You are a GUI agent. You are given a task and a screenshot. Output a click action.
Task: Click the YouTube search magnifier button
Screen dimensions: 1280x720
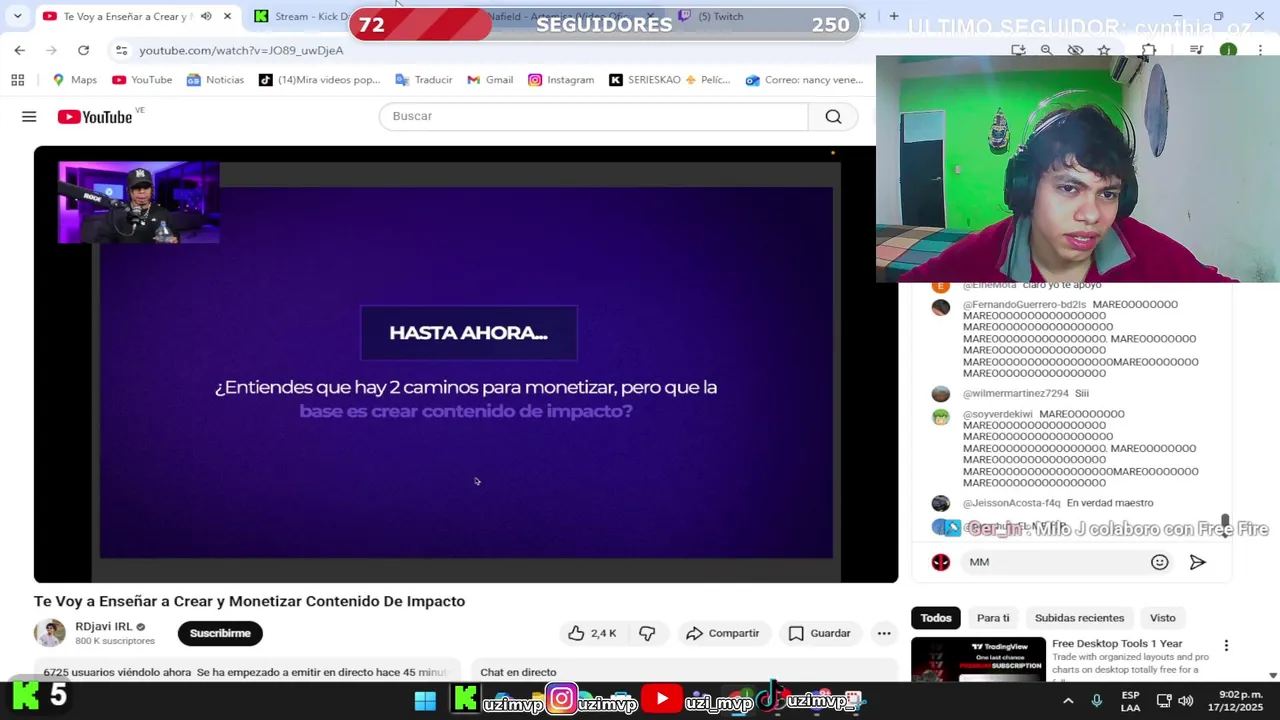coord(833,116)
